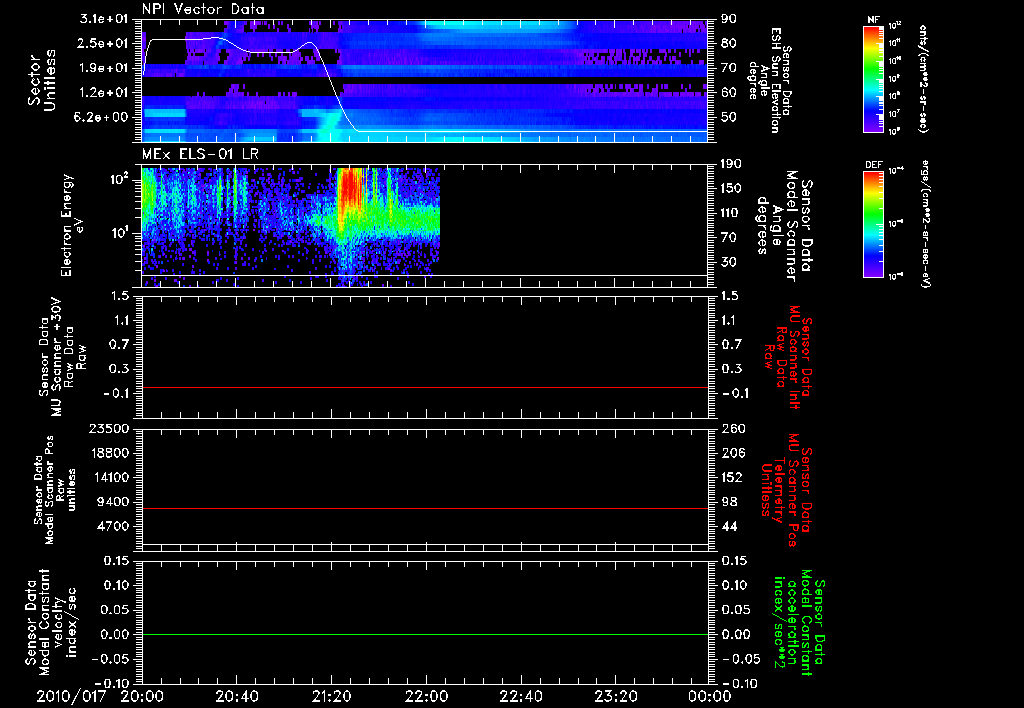This screenshot has width=1024, height=708.
Task: Select the "44" telemetry tick value
Action: click(x=729, y=526)
